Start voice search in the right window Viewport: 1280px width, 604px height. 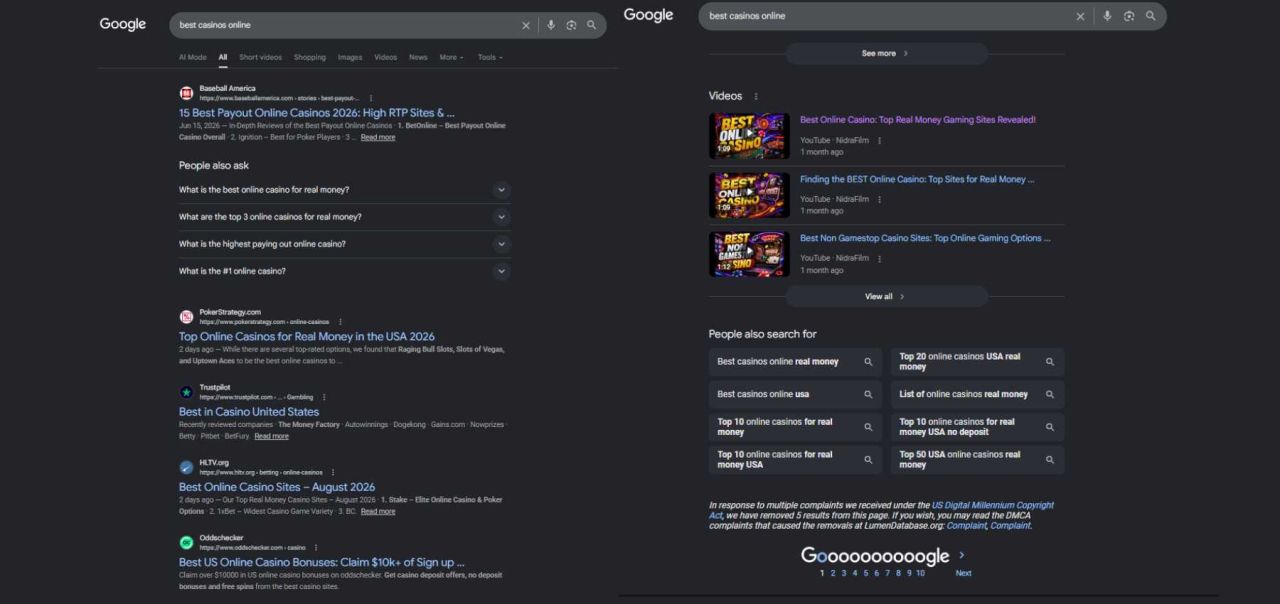coord(1107,16)
